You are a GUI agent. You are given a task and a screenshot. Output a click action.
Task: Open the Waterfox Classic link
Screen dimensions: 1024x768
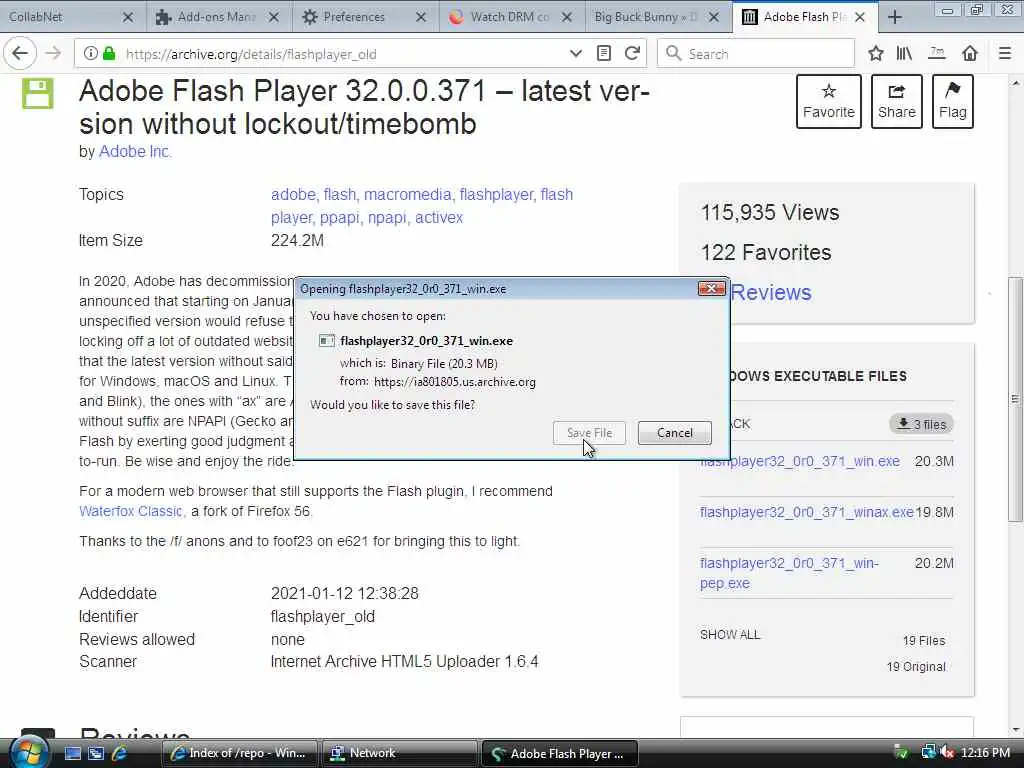click(131, 511)
